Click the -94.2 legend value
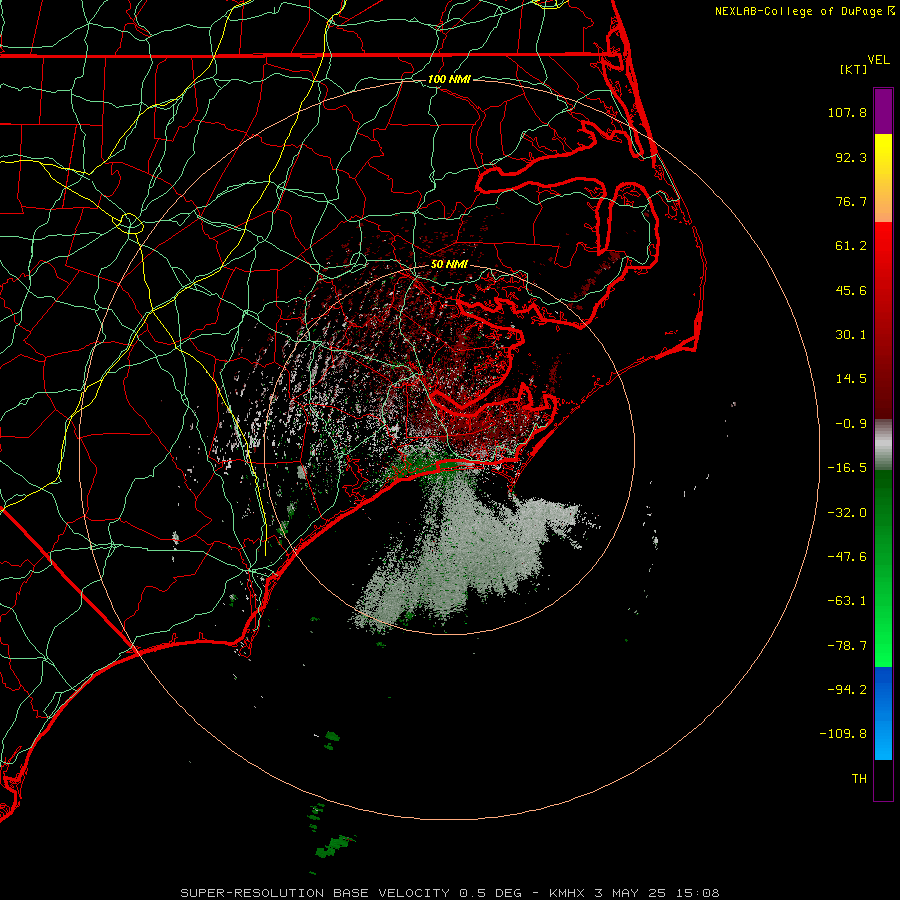 847,689
